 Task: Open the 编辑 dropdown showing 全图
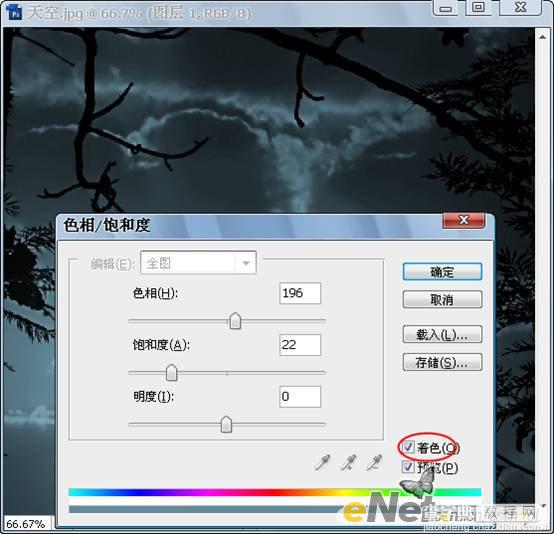(x=198, y=263)
